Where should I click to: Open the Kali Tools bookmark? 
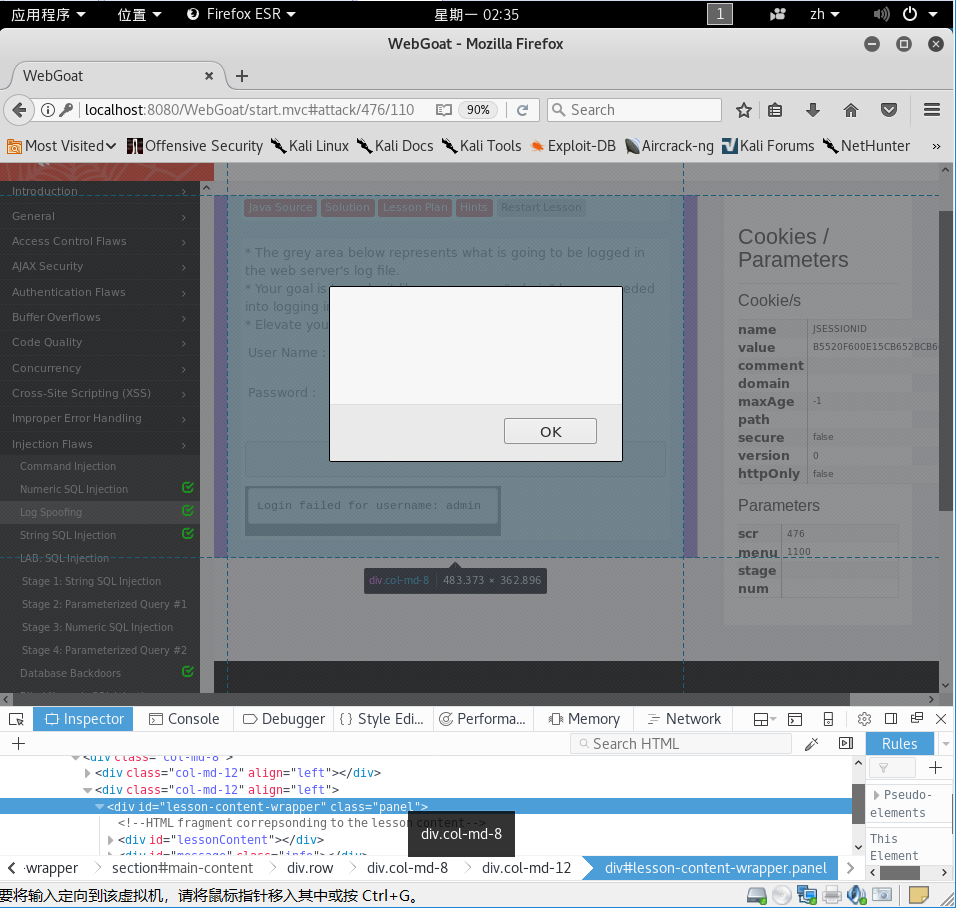click(482, 146)
